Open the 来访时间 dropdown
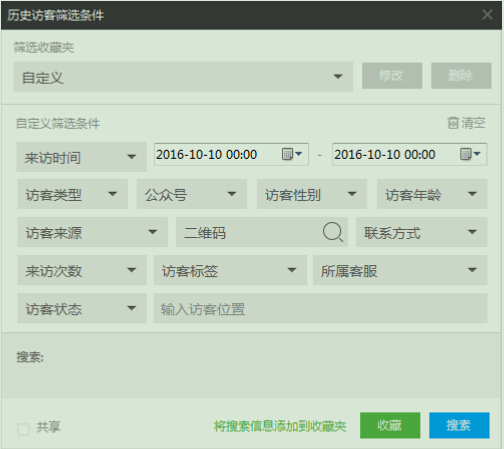The width and height of the screenshot is (504, 449). pos(82,157)
